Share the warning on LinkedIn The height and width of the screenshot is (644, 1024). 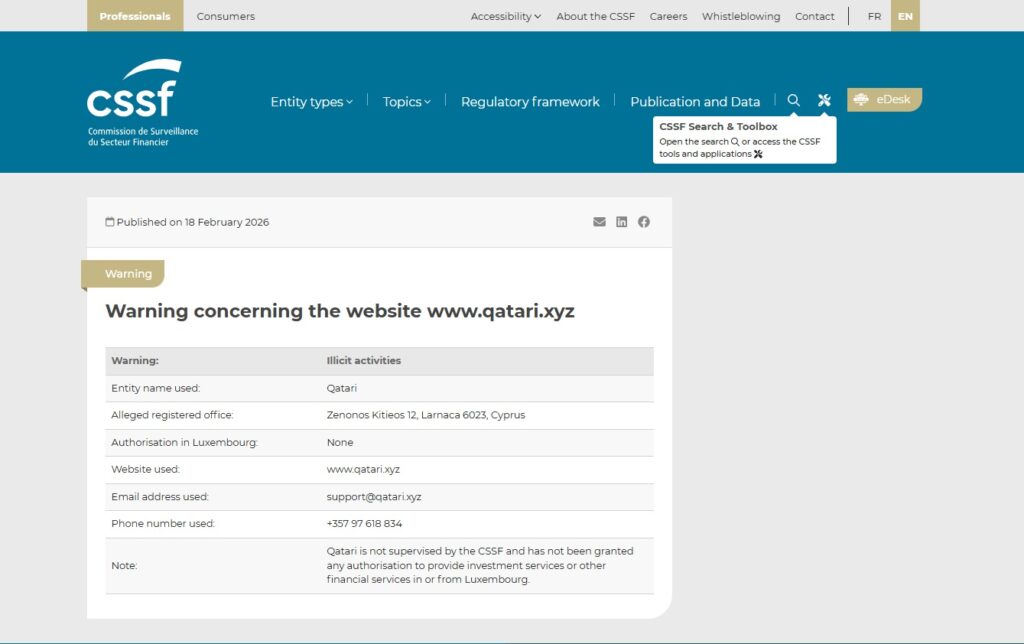[622, 222]
